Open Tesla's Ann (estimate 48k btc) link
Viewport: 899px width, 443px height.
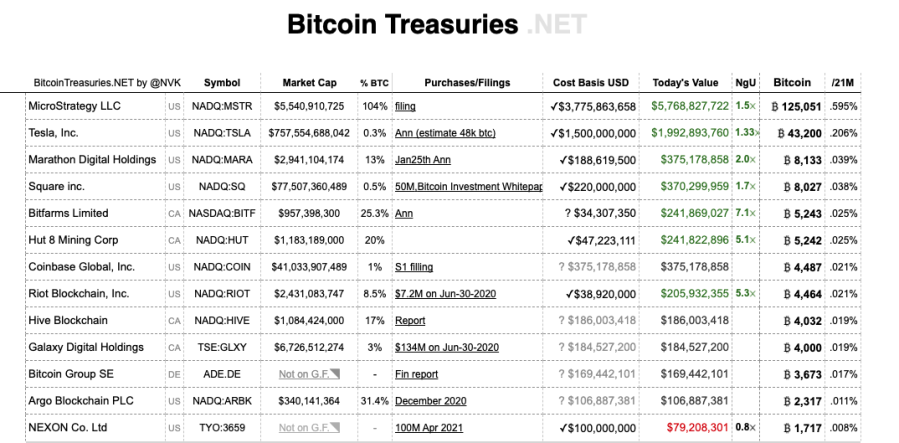tap(445, 133)
